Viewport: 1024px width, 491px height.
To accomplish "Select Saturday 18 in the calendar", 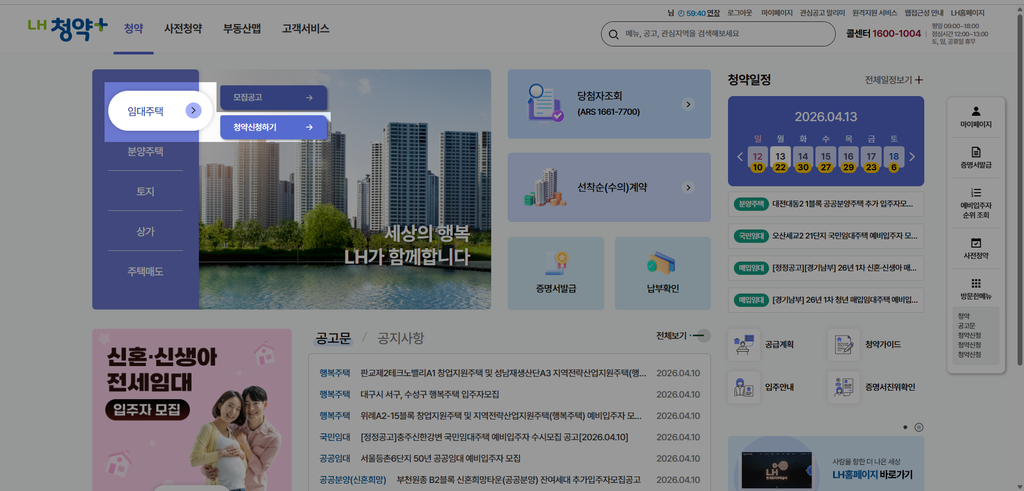I will point(893,157).
